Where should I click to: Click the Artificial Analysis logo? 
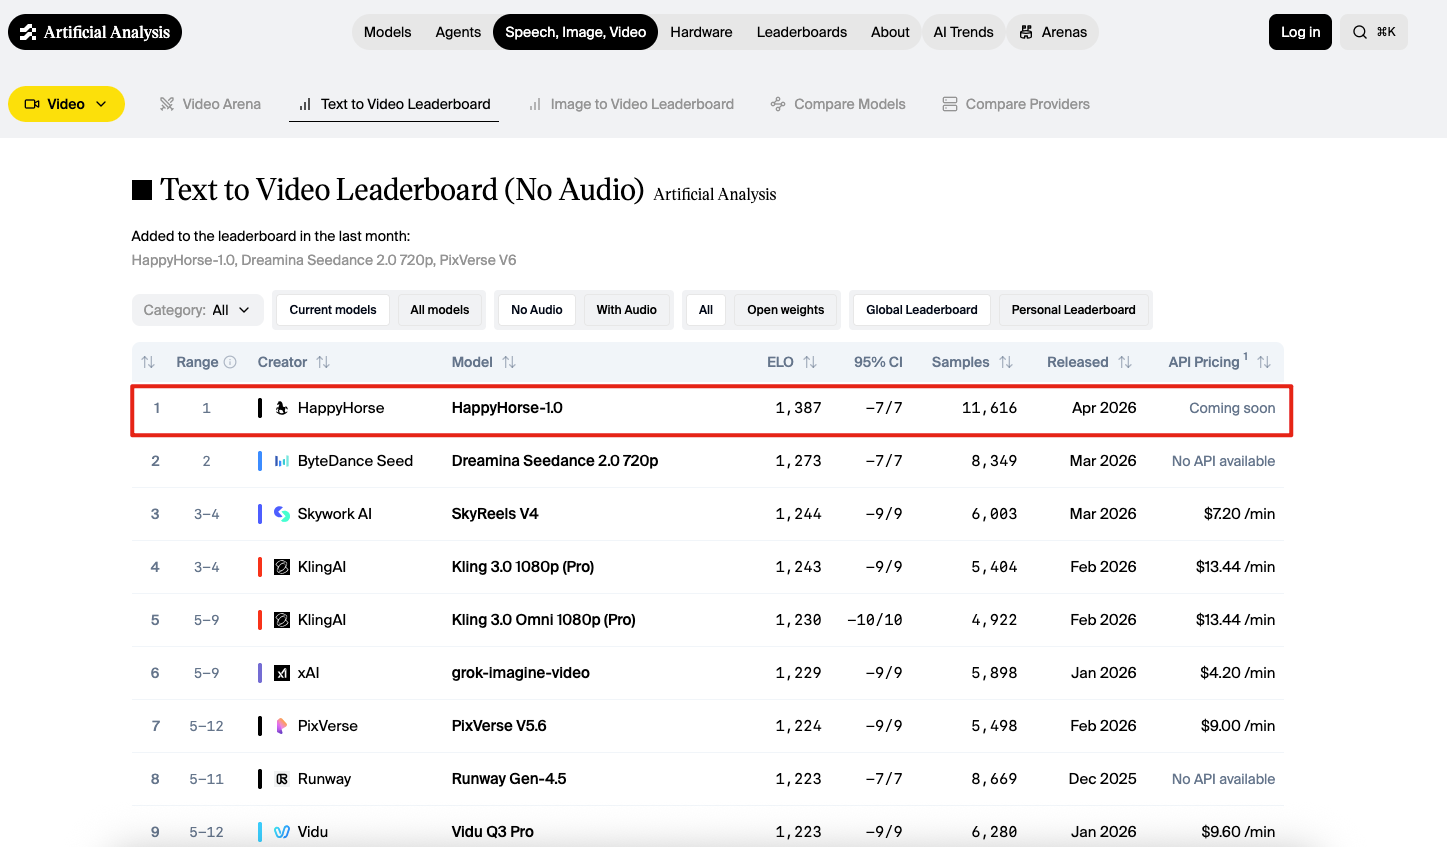coord(94,31)
